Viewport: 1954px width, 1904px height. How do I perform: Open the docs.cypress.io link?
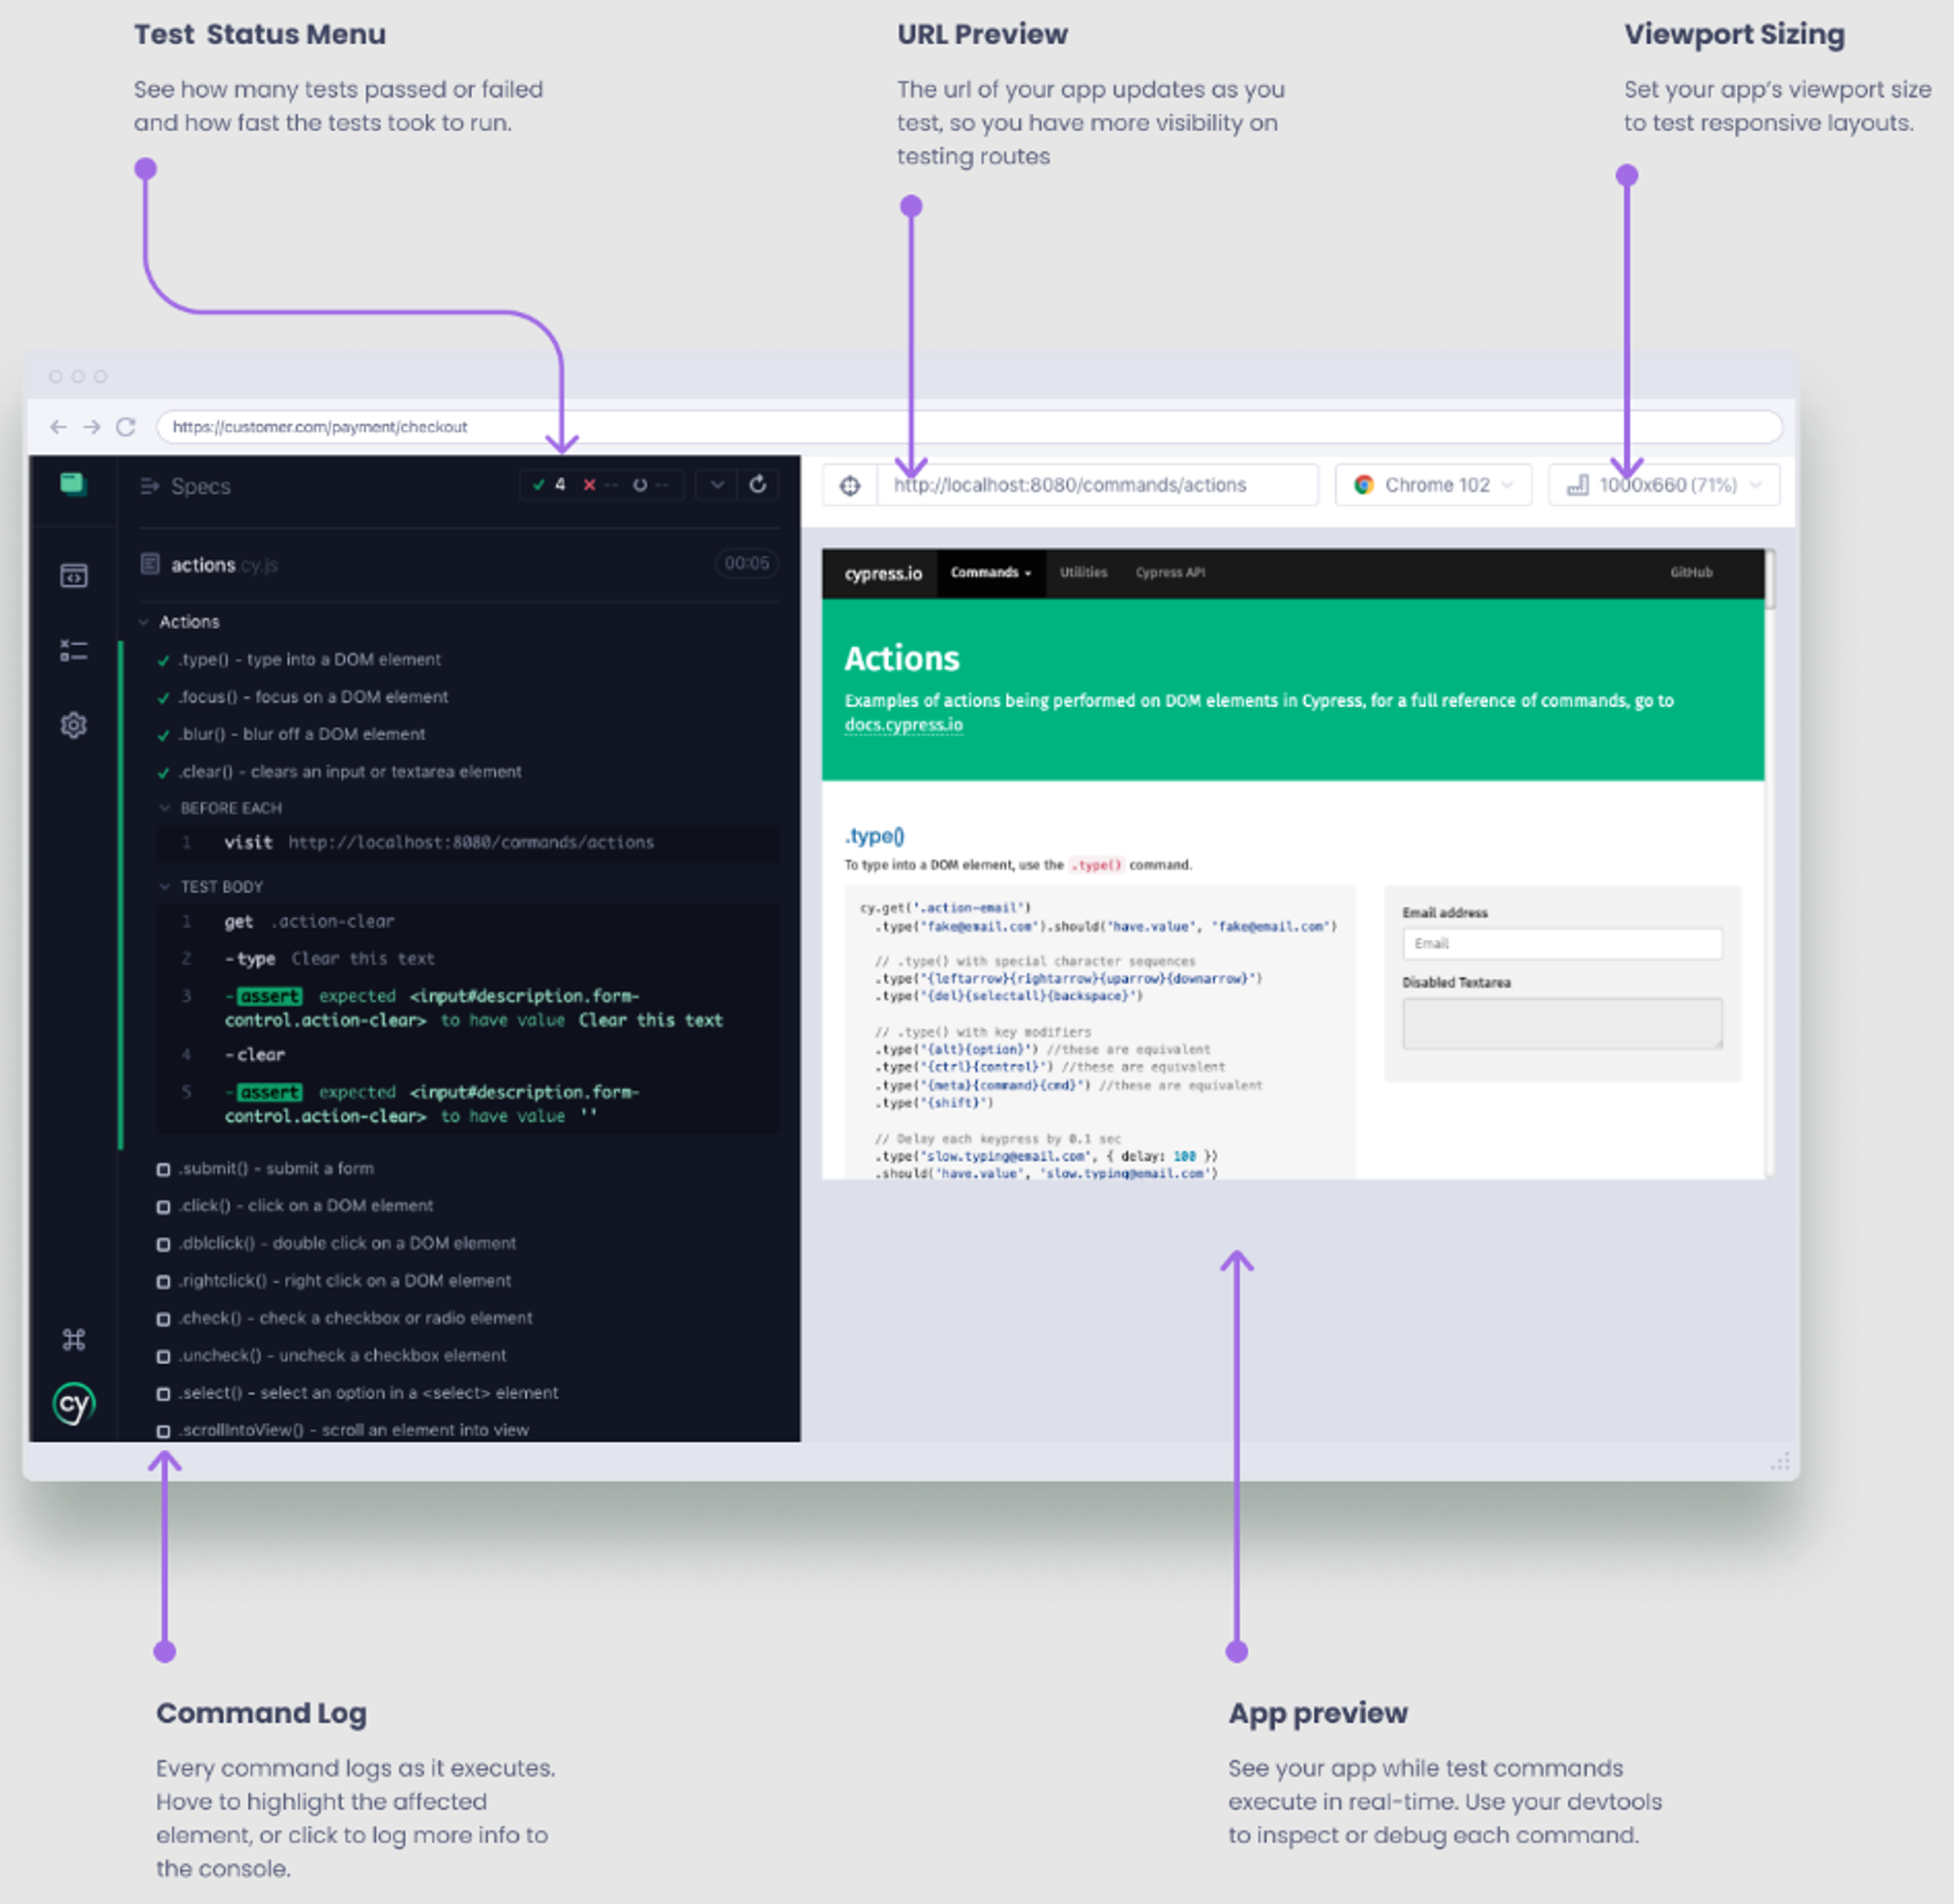pos(904,724)
